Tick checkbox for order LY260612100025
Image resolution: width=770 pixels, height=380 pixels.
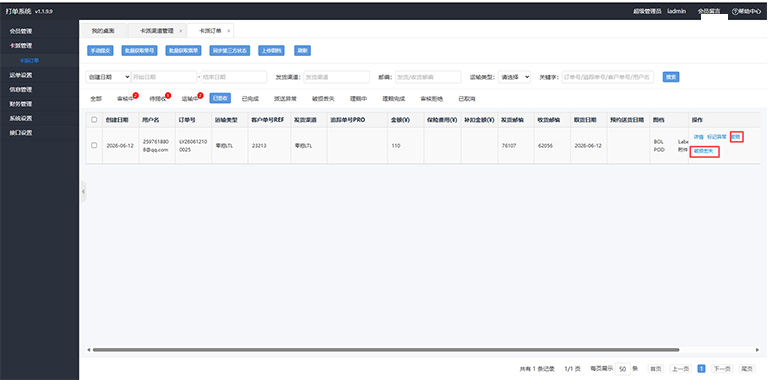[94, 145]
